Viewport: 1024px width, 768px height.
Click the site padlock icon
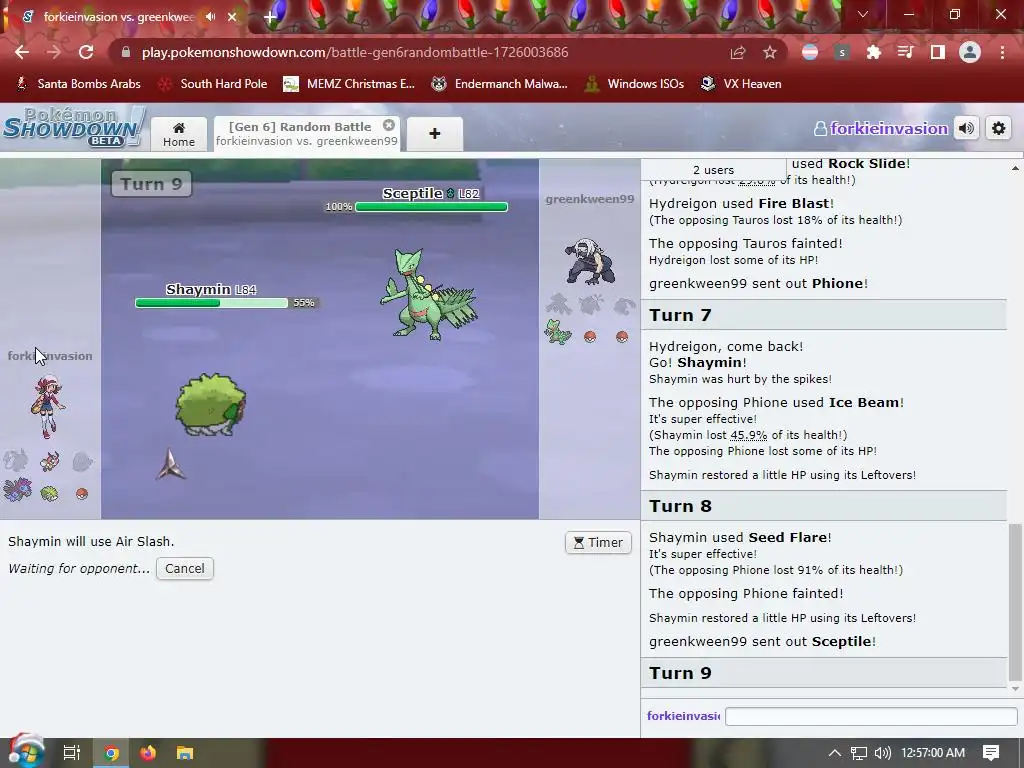pyautogui.click(x=126, y=52)
